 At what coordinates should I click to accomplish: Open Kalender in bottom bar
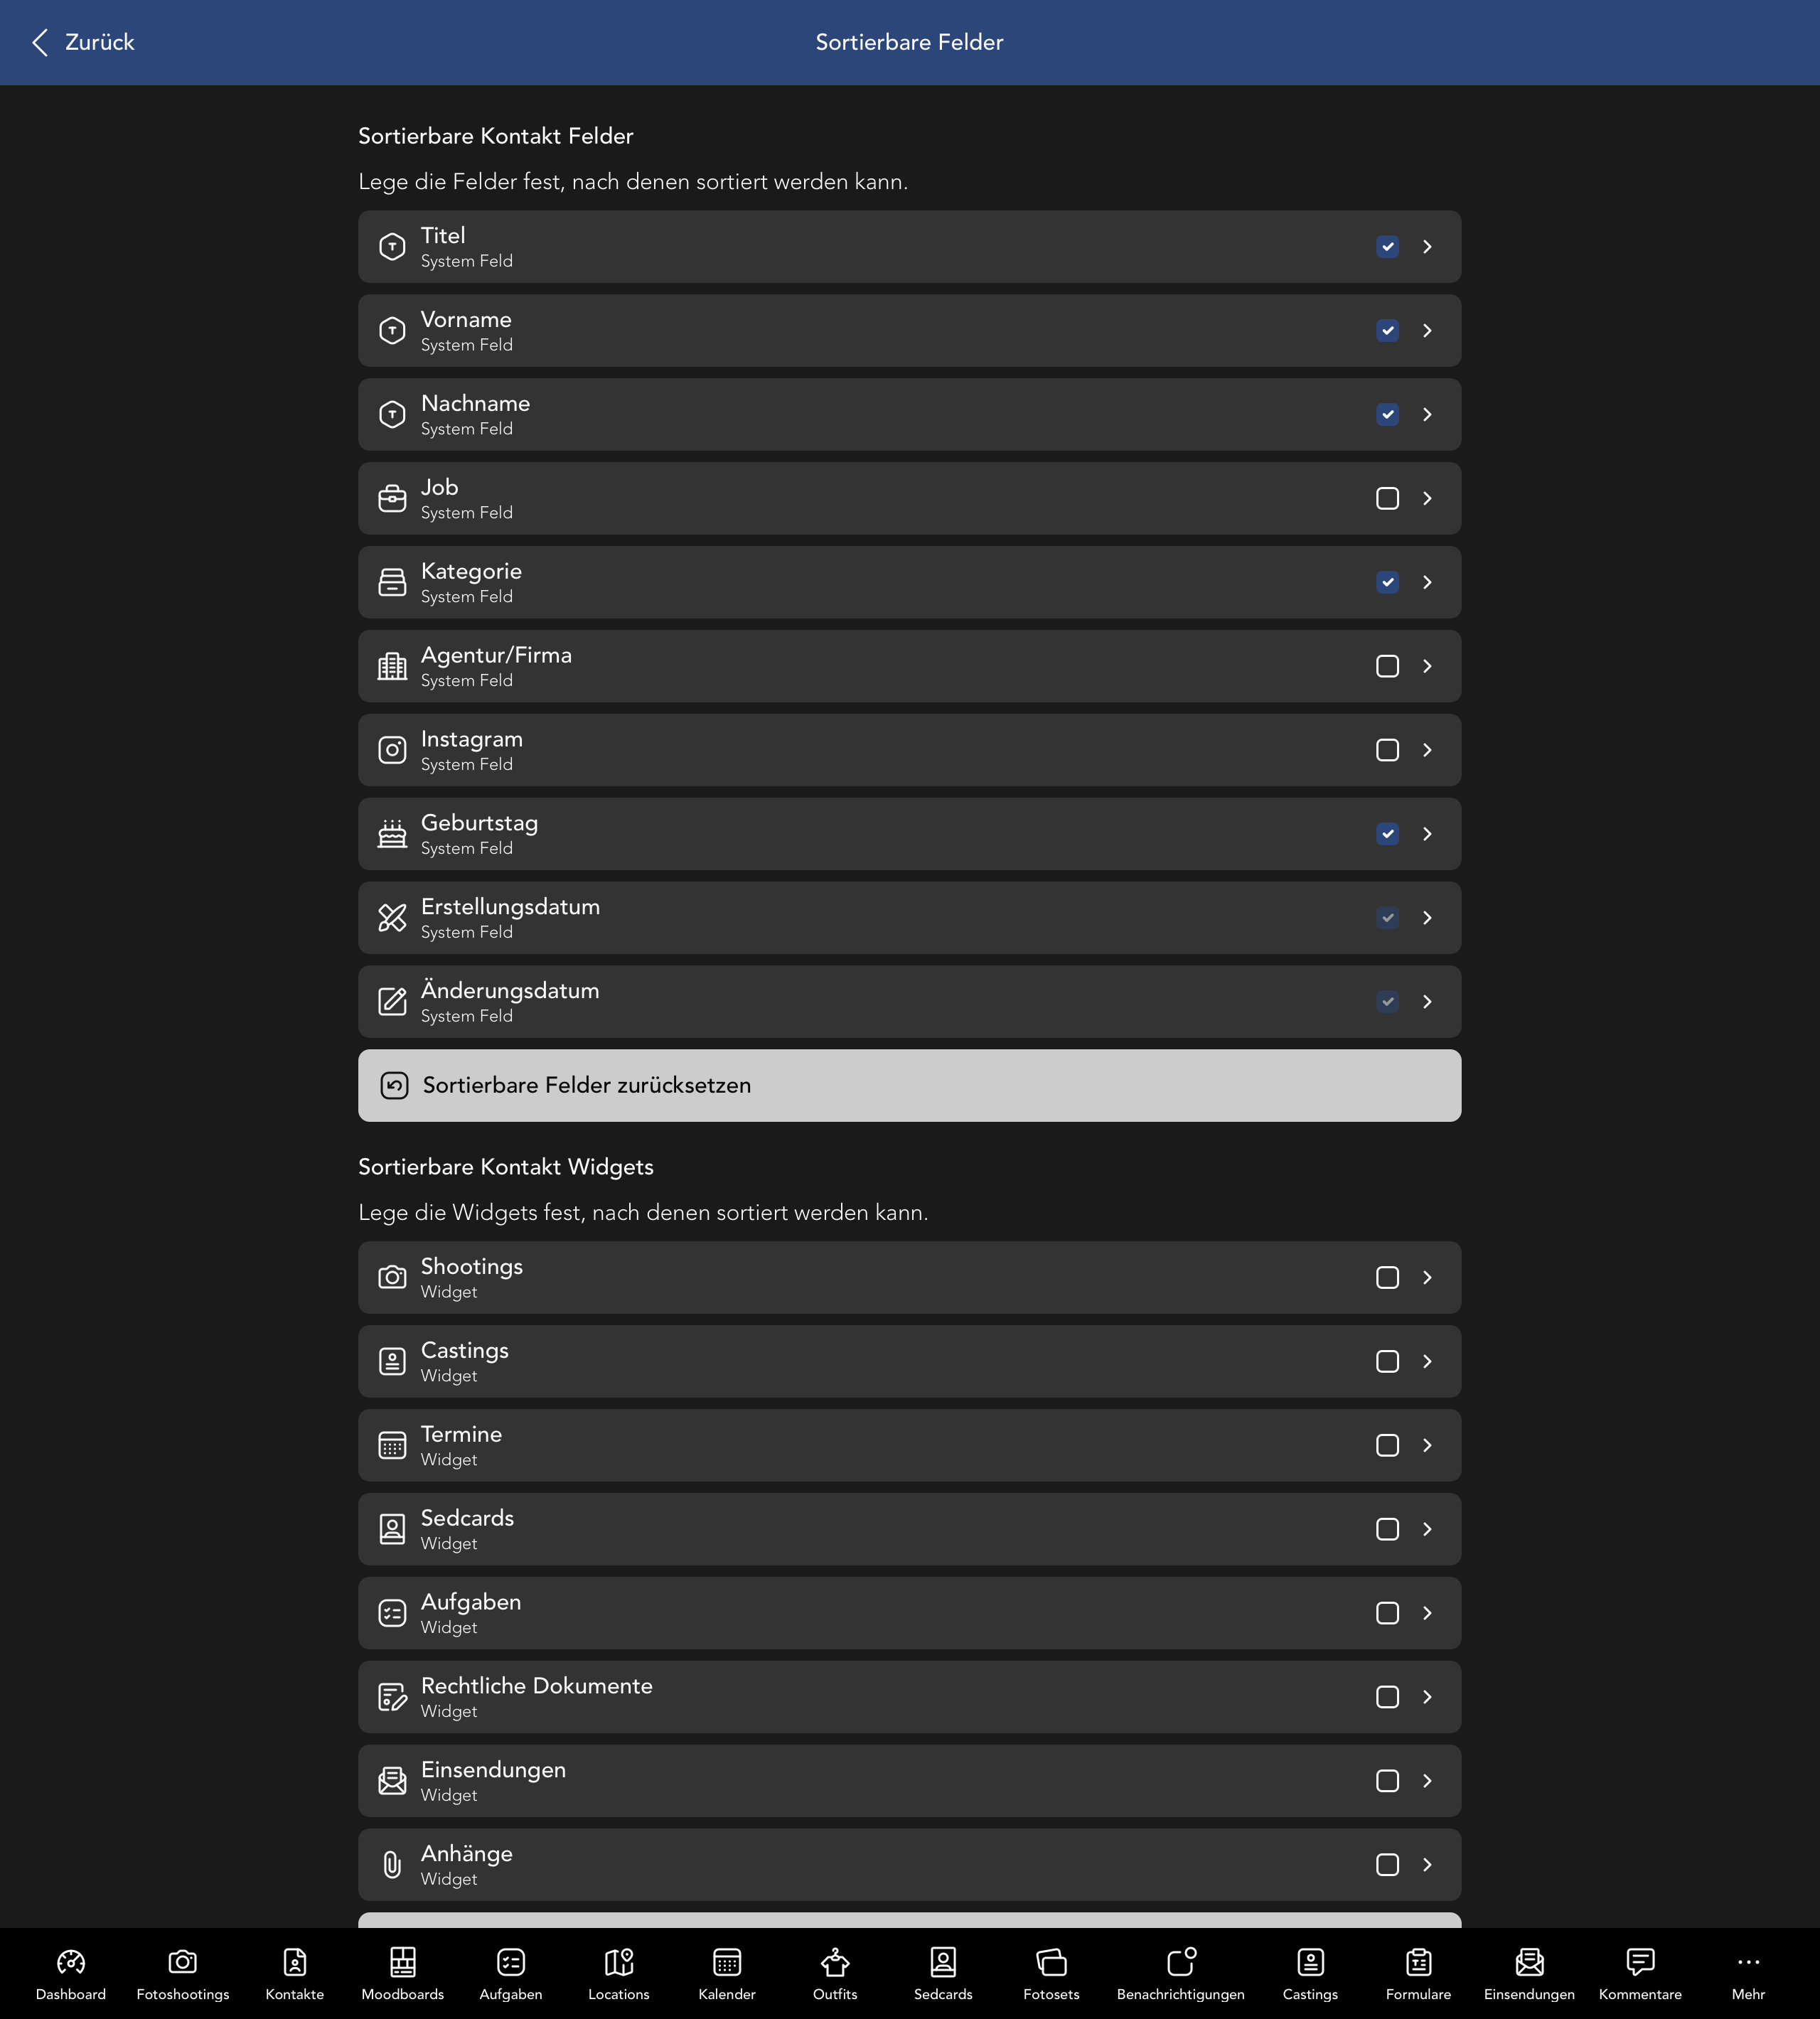727,1974
